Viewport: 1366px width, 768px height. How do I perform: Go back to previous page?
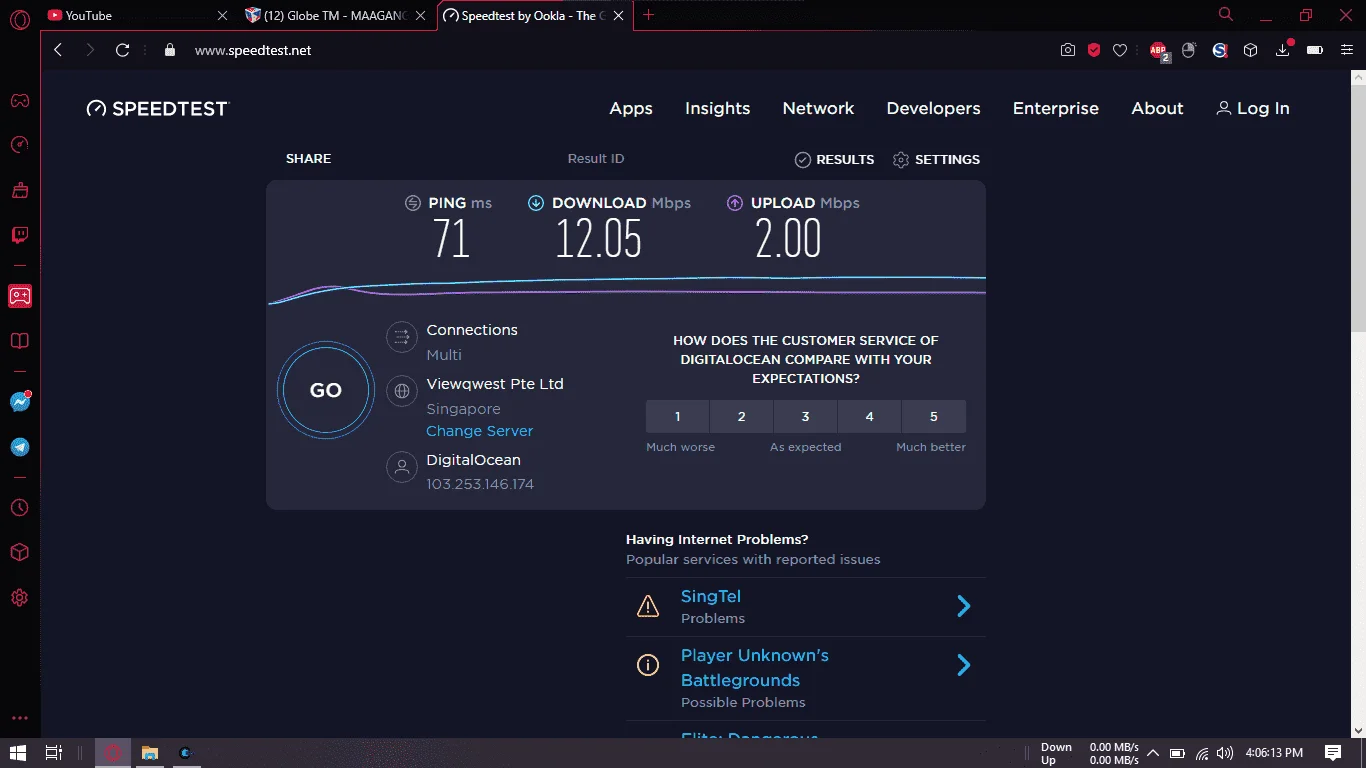tap(58, 50)
